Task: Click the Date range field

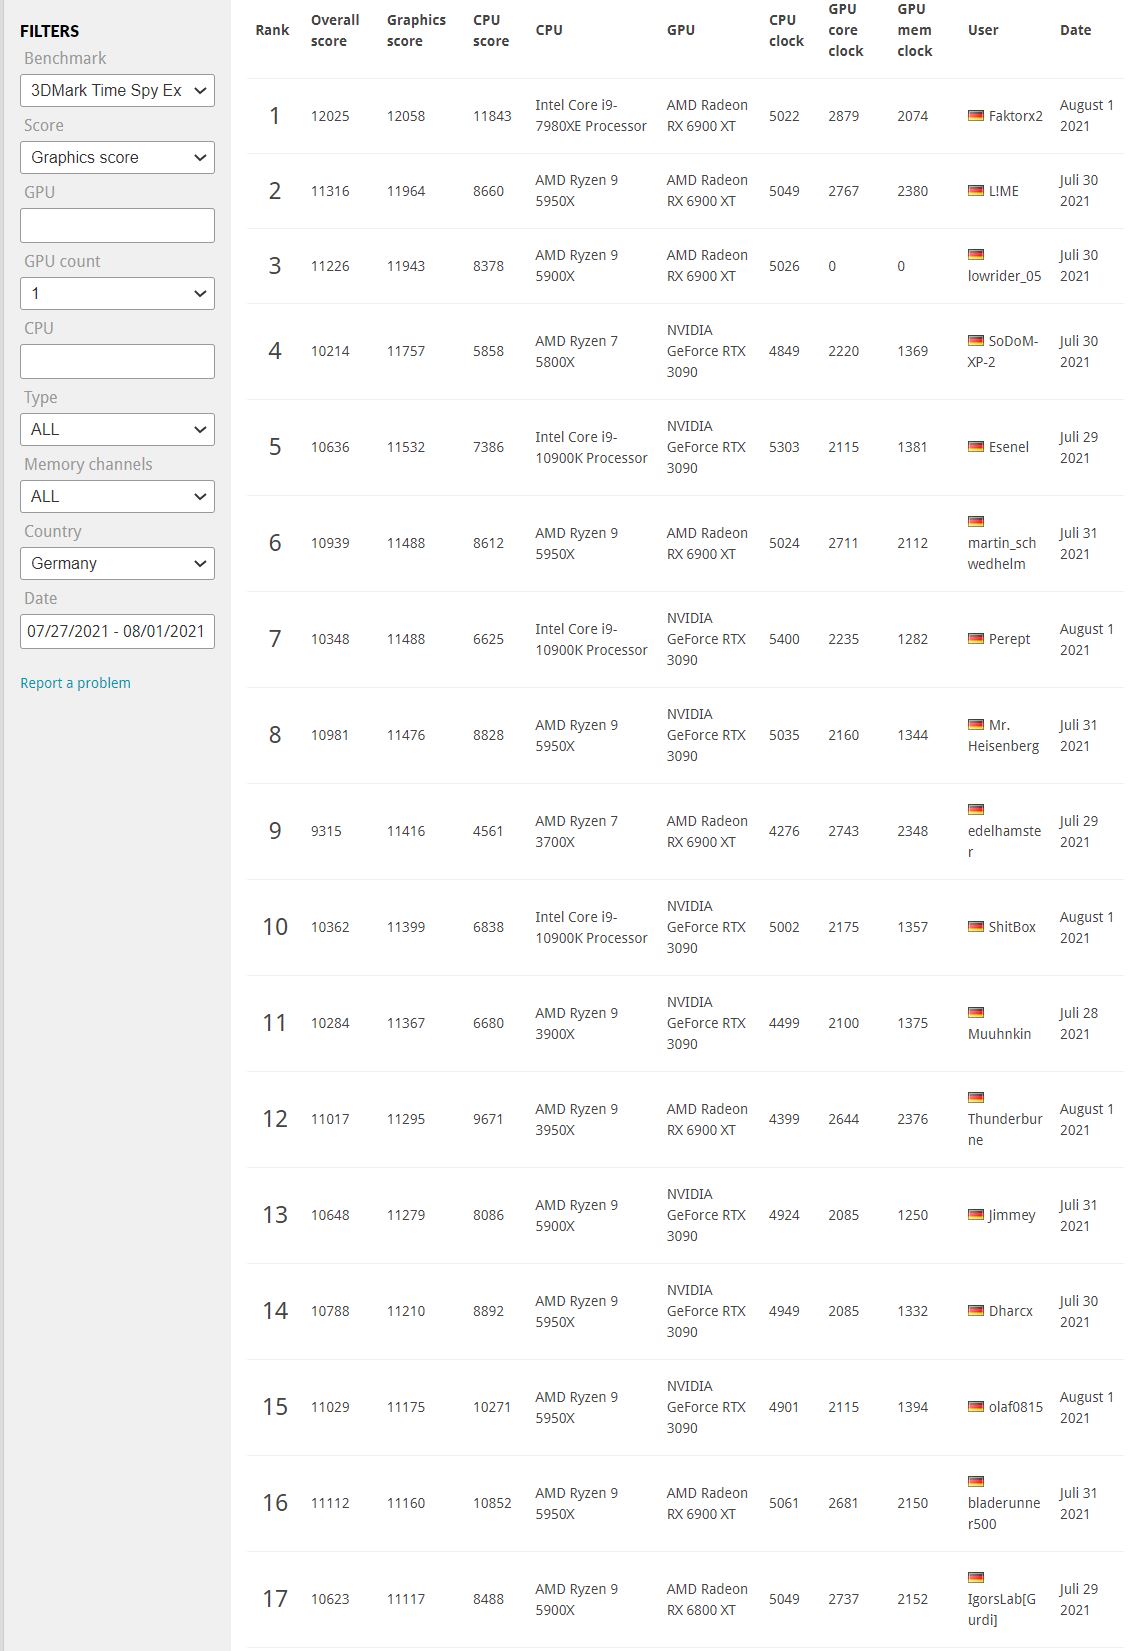Action: click(x=117, y=631)
